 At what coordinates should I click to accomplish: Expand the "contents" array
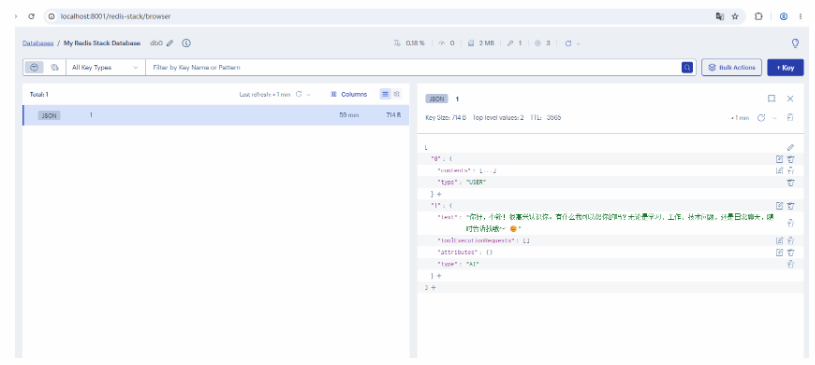point(488,171)
